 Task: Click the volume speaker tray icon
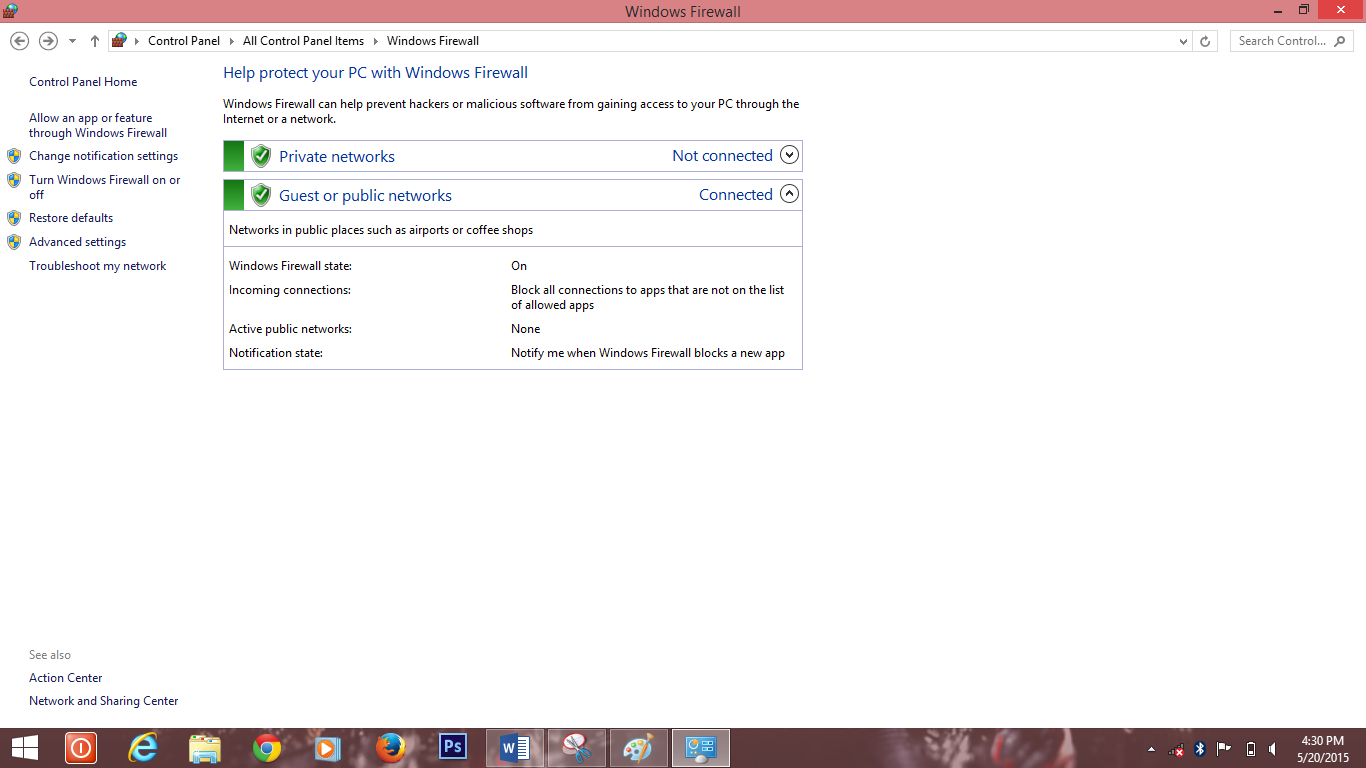[x=1273, y=749]
